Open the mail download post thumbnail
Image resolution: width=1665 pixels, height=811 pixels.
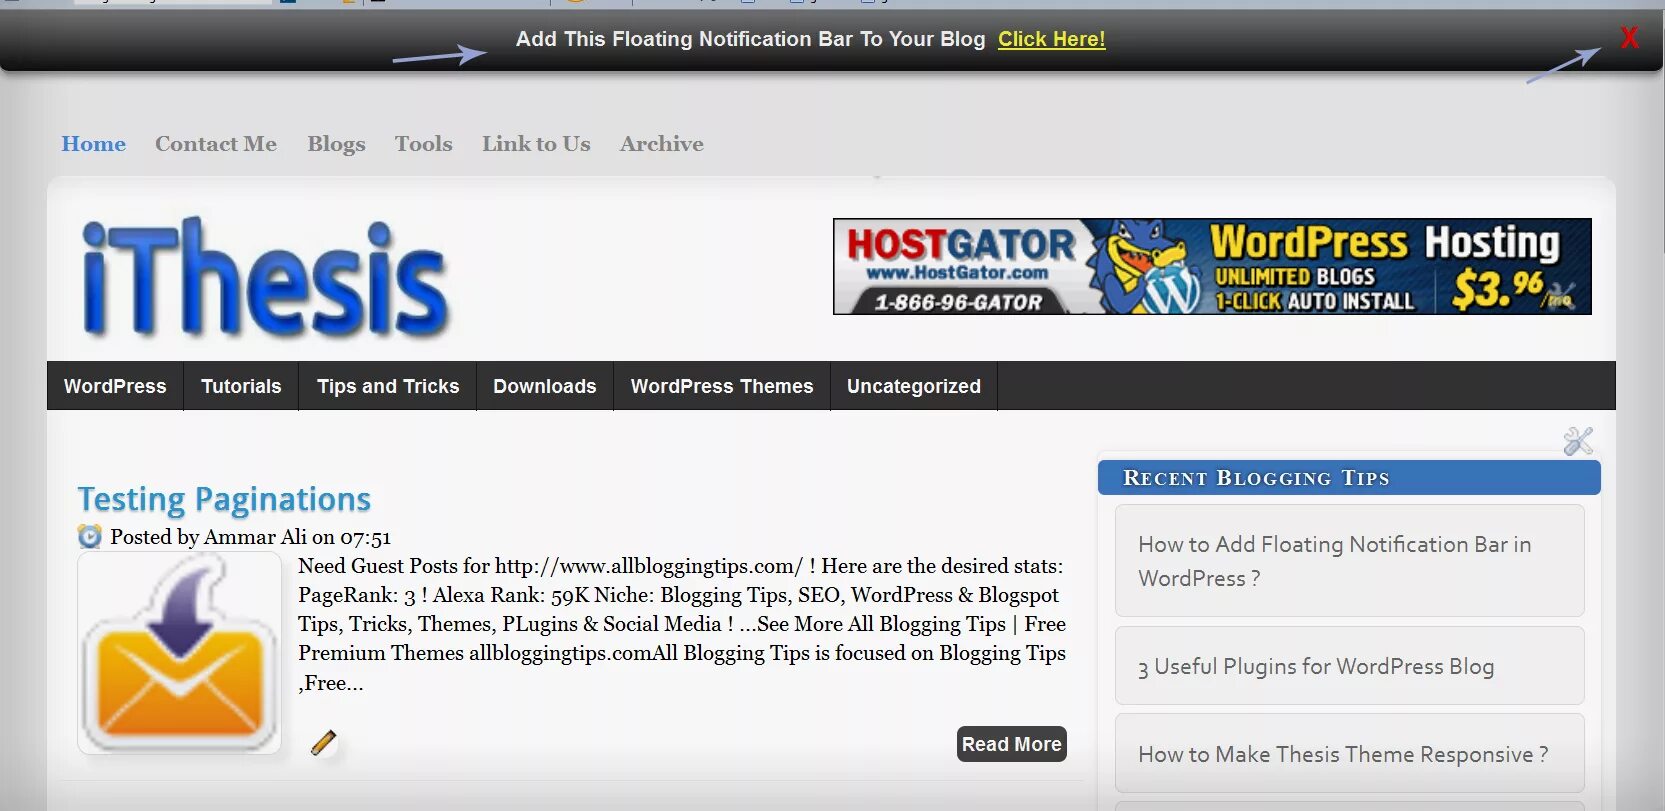click(x=179, y=653)
